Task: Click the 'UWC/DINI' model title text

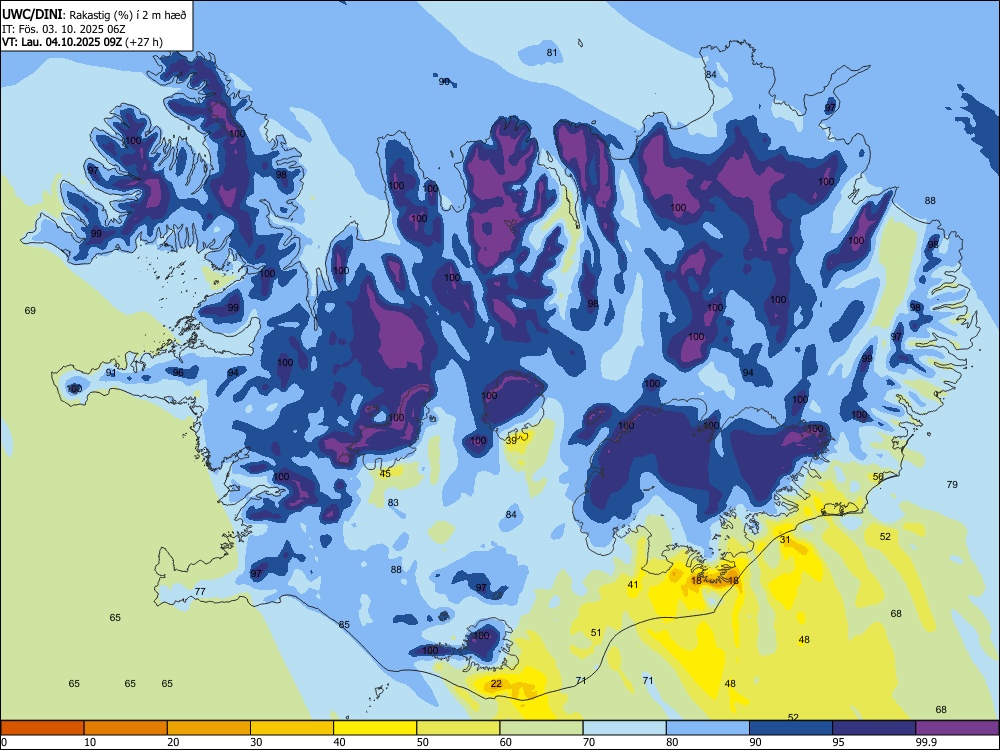Action: (x=32, y=15)
